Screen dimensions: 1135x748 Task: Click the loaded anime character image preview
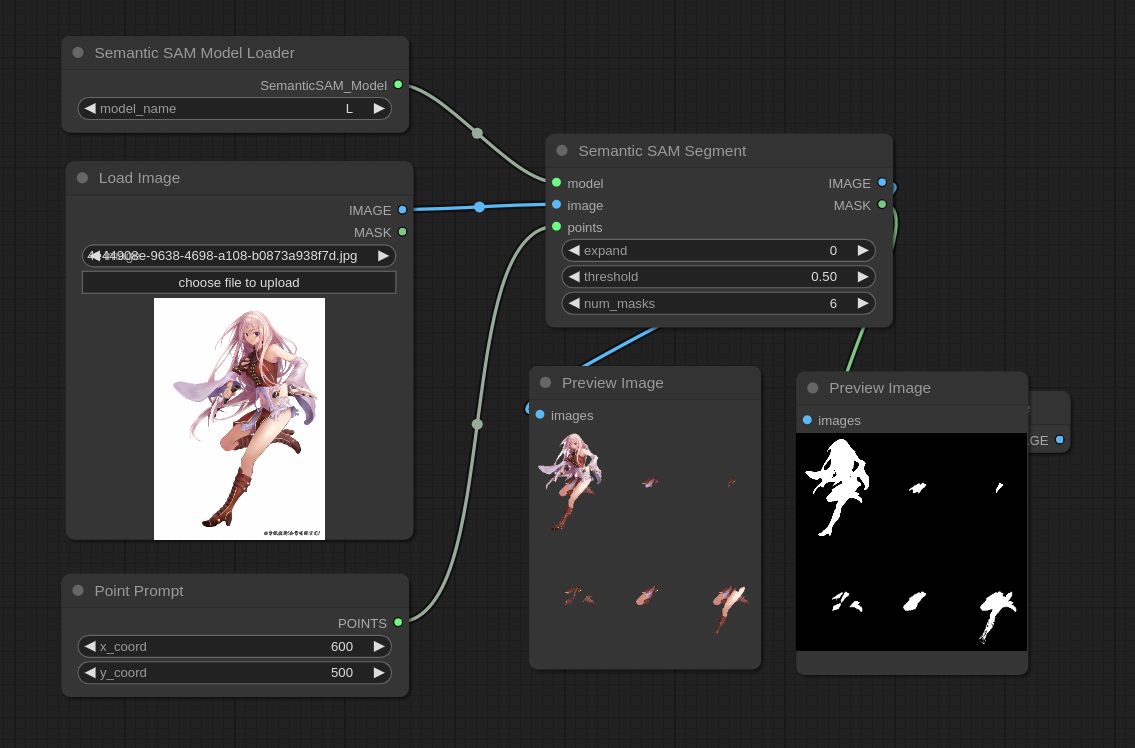tap(240, 419)
